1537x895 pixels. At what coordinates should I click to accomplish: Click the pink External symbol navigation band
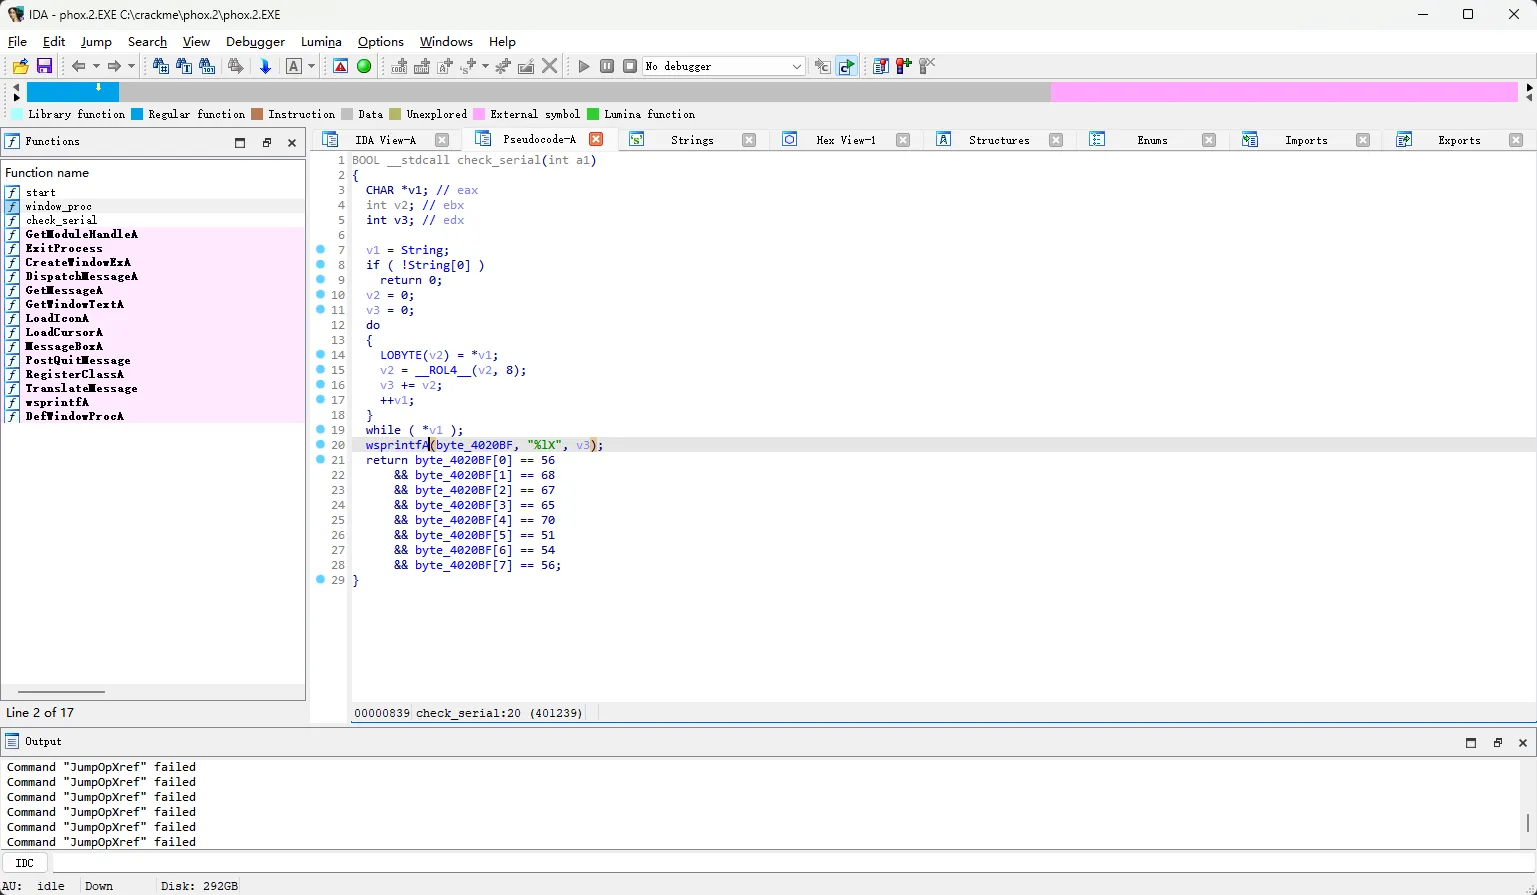pyautogui.click(x=1284, y=92)
